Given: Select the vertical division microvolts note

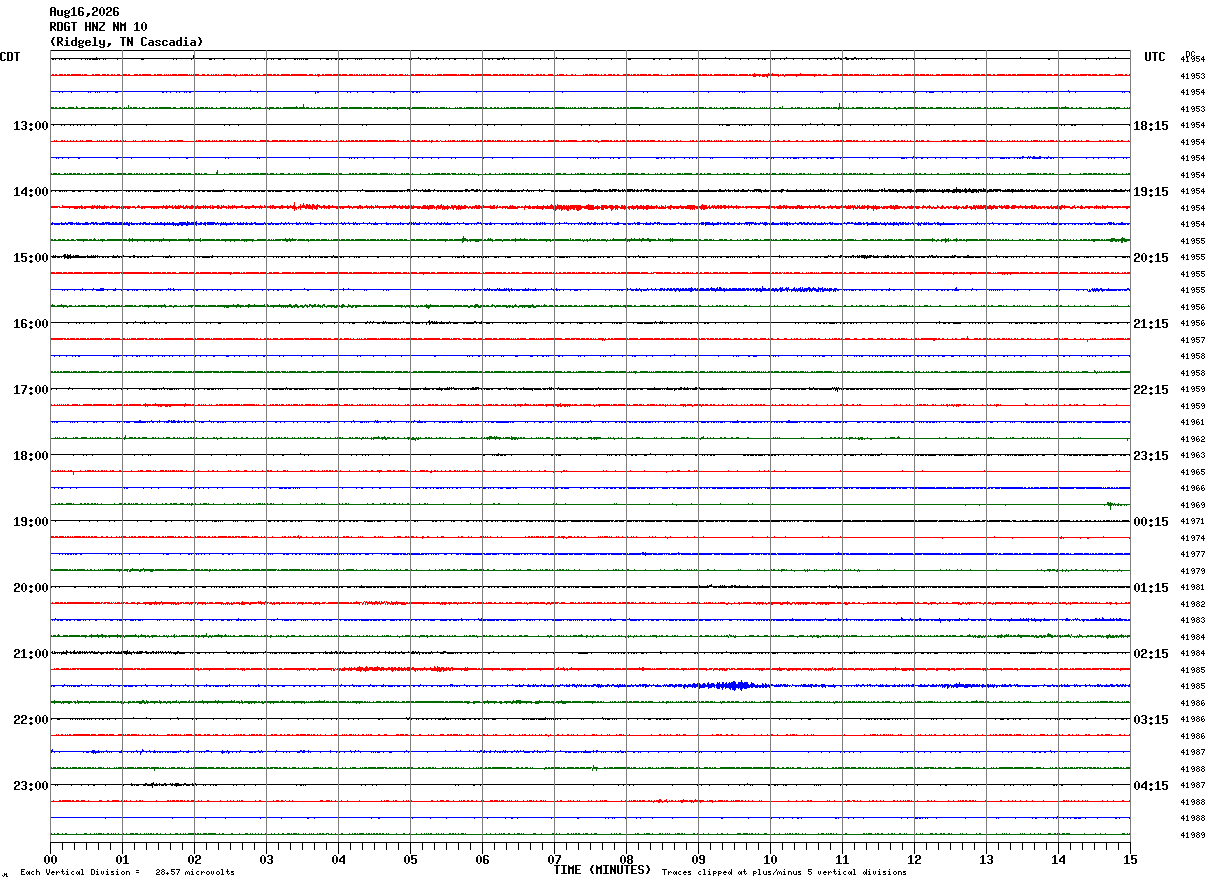Looking at the screenshot, I should [127, 873].
